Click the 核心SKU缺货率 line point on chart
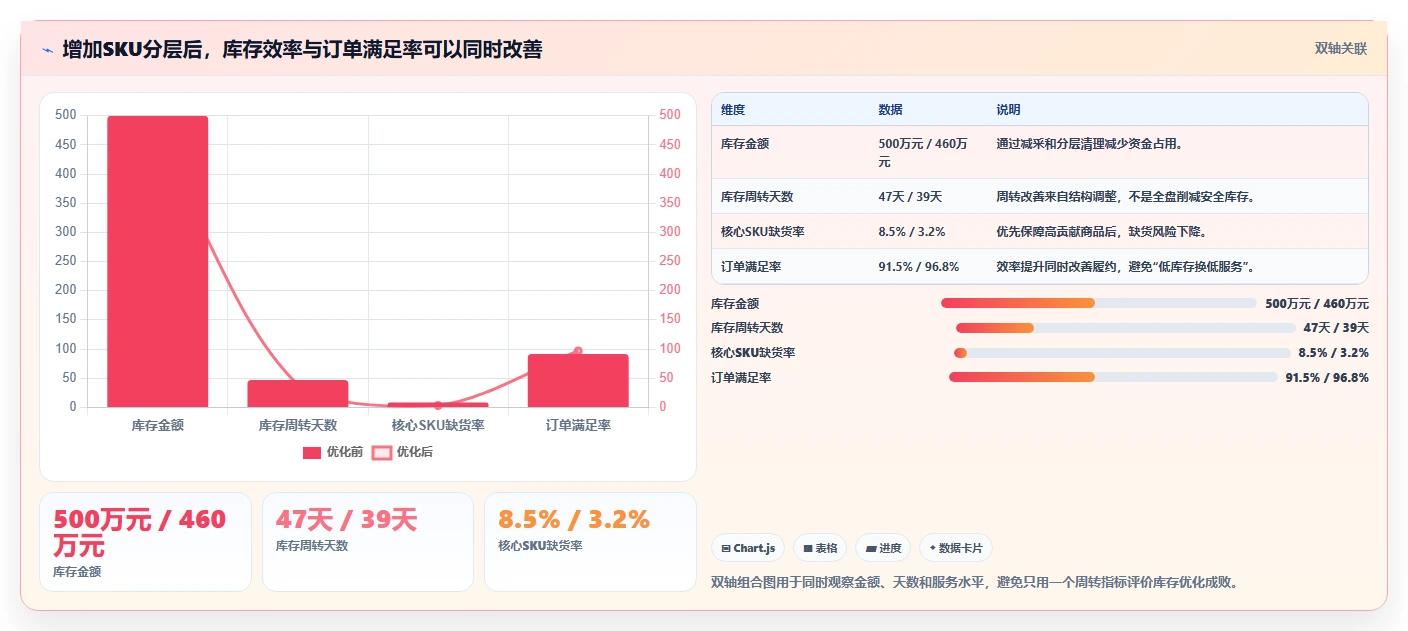This screenshot has height=631, width=1408. 438,405
